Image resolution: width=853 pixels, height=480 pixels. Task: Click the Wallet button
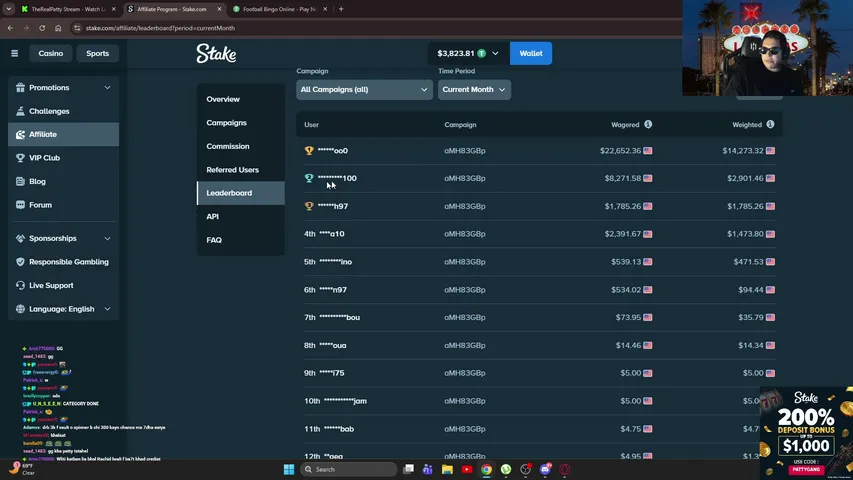pyautogui.click(x=530, y=53)
